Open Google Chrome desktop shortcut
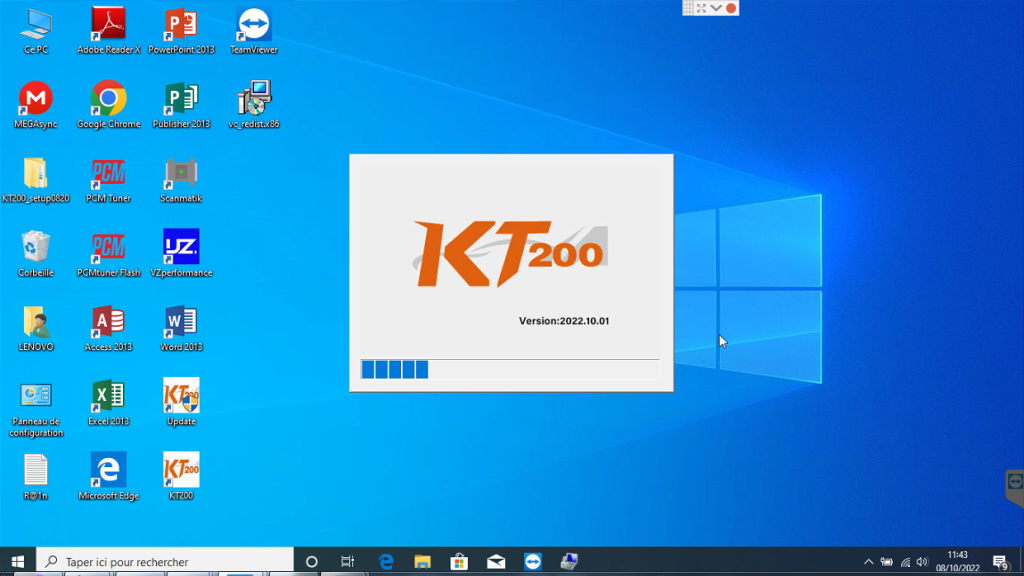The image size is (1024, 576). coord(108,104)
